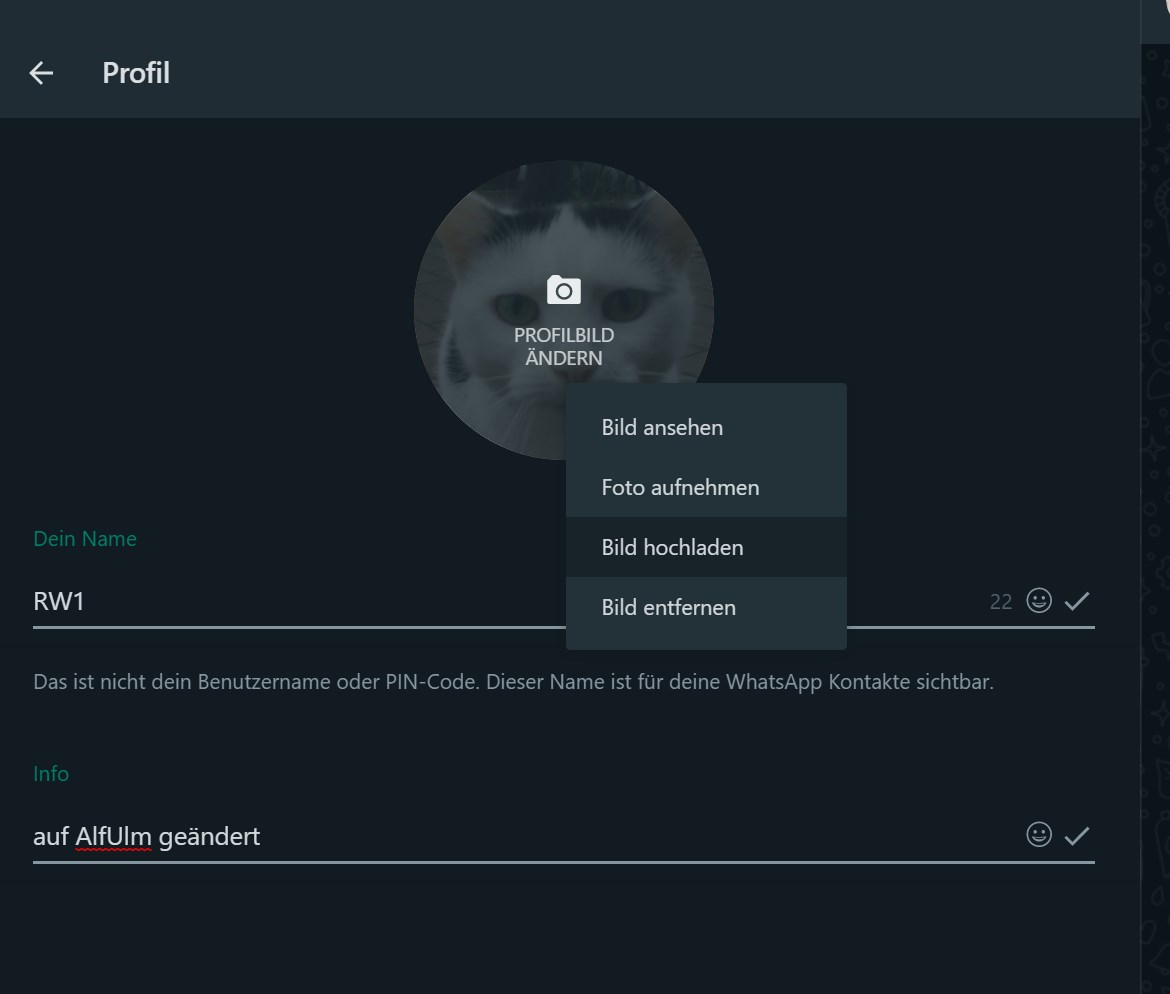Choose Bild entfernen from the menu

pos(706,607)
